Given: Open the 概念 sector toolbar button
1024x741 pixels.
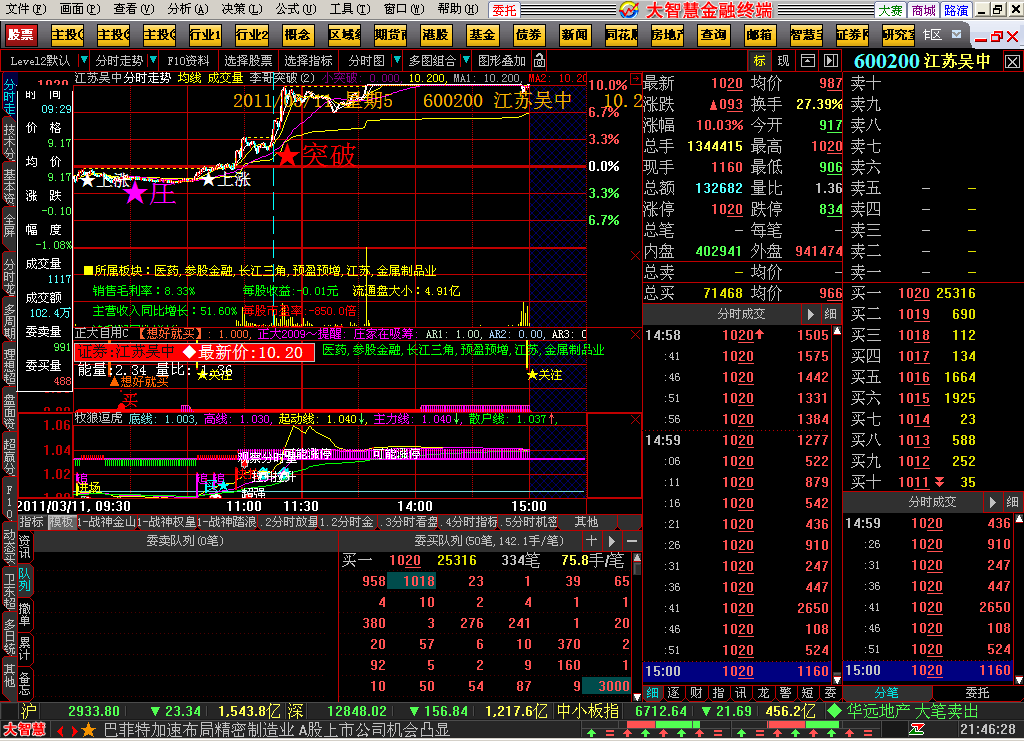Looking at the screenshot, I should pos(297,35).
